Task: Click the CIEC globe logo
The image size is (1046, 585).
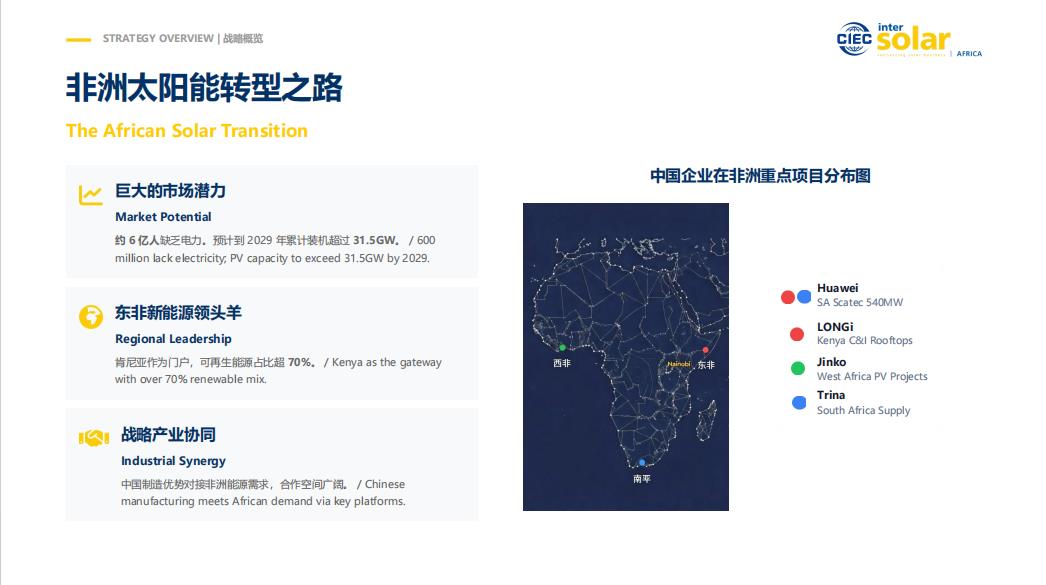Action: pyautogui.click(x=854, y=39)
